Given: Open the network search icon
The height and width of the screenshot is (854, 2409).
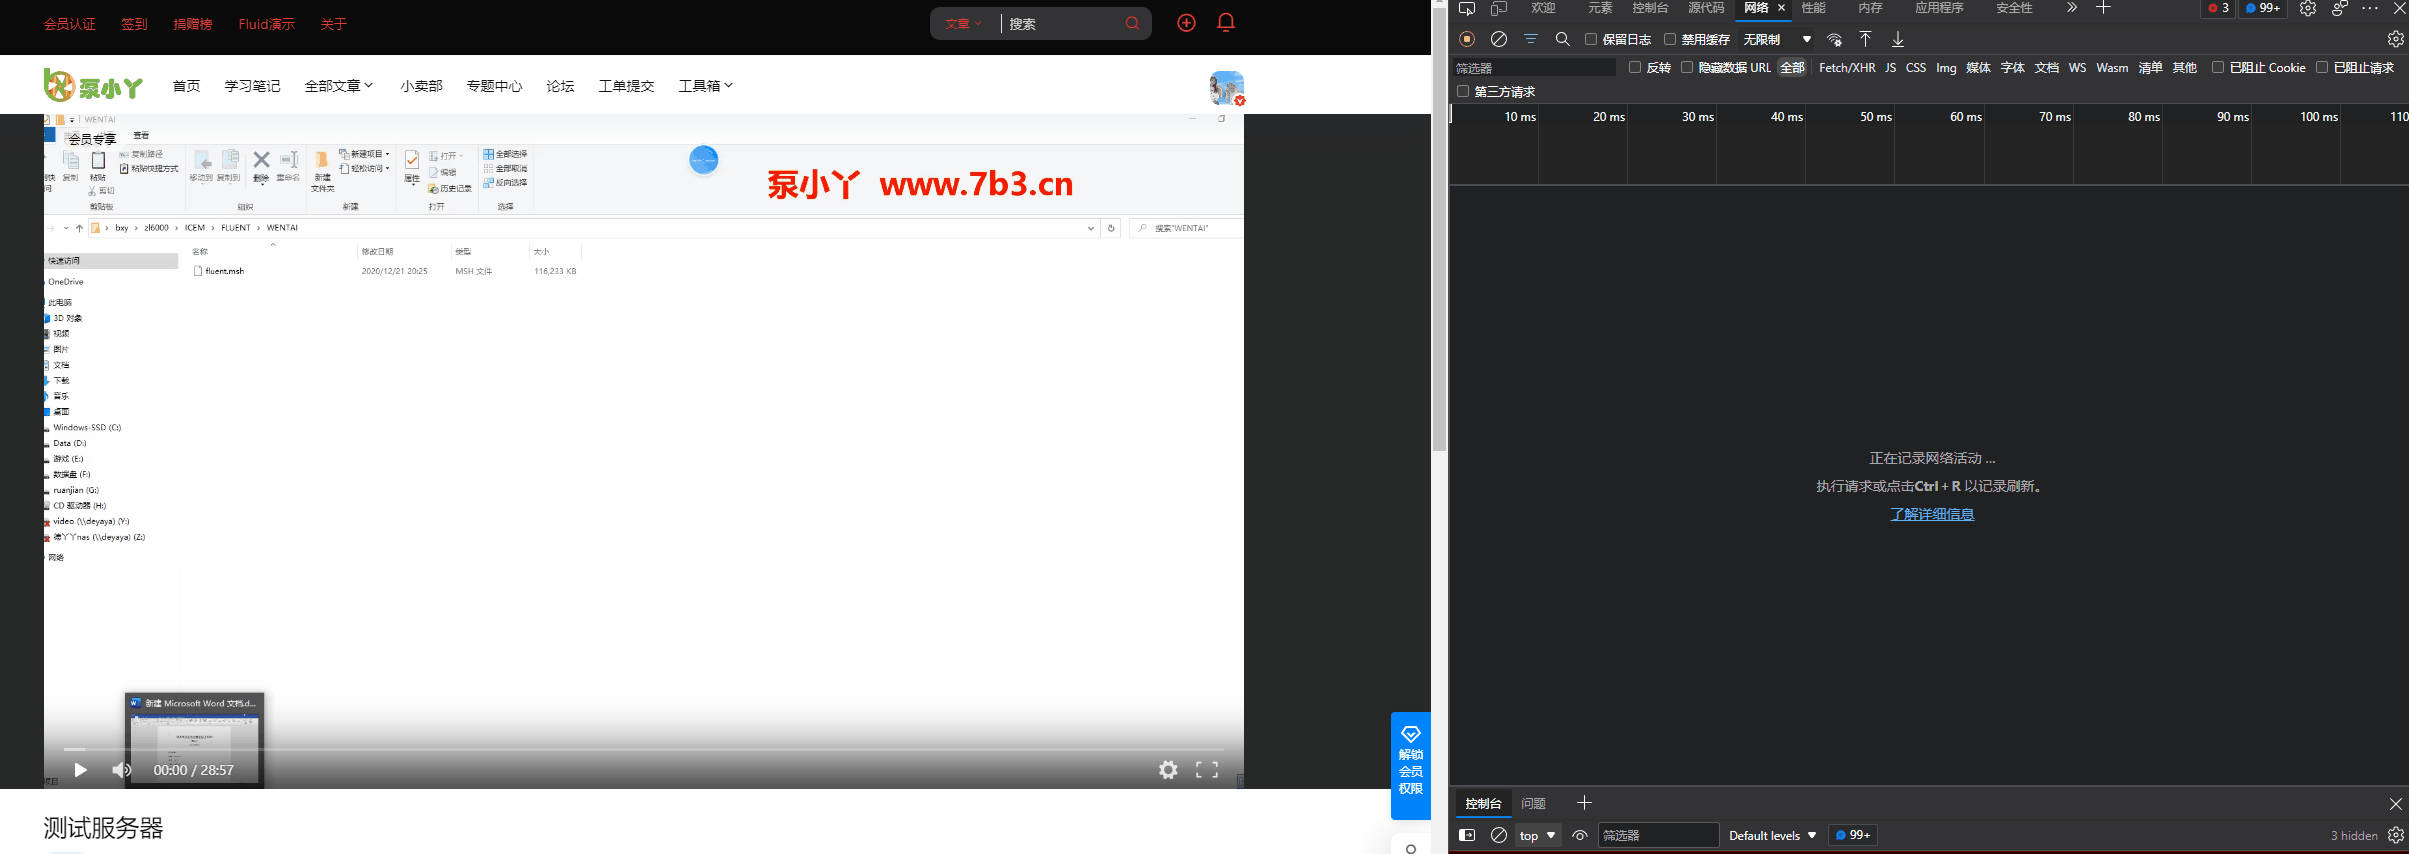Looking at the screenshot, I should point(1563,39).
